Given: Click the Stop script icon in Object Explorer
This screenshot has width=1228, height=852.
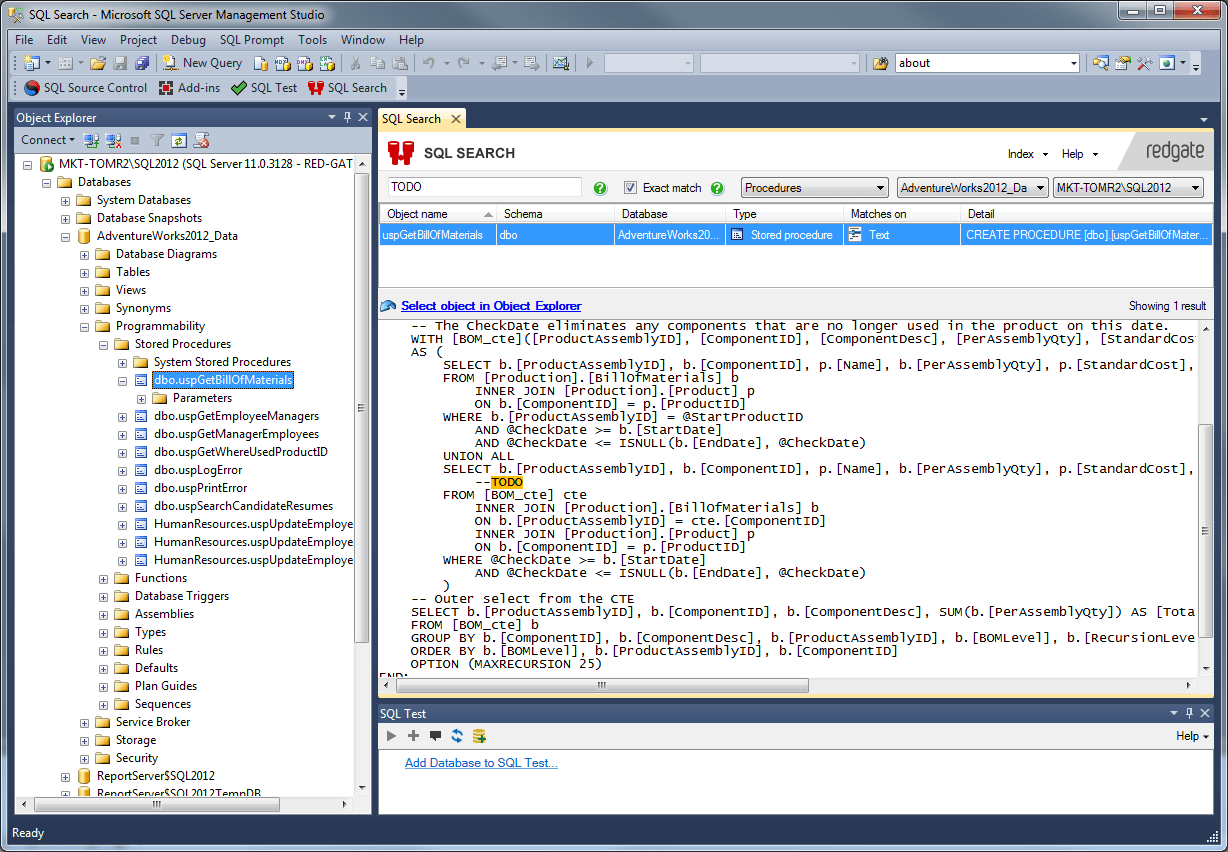Looking at the screenshot, I should [201, 140].
